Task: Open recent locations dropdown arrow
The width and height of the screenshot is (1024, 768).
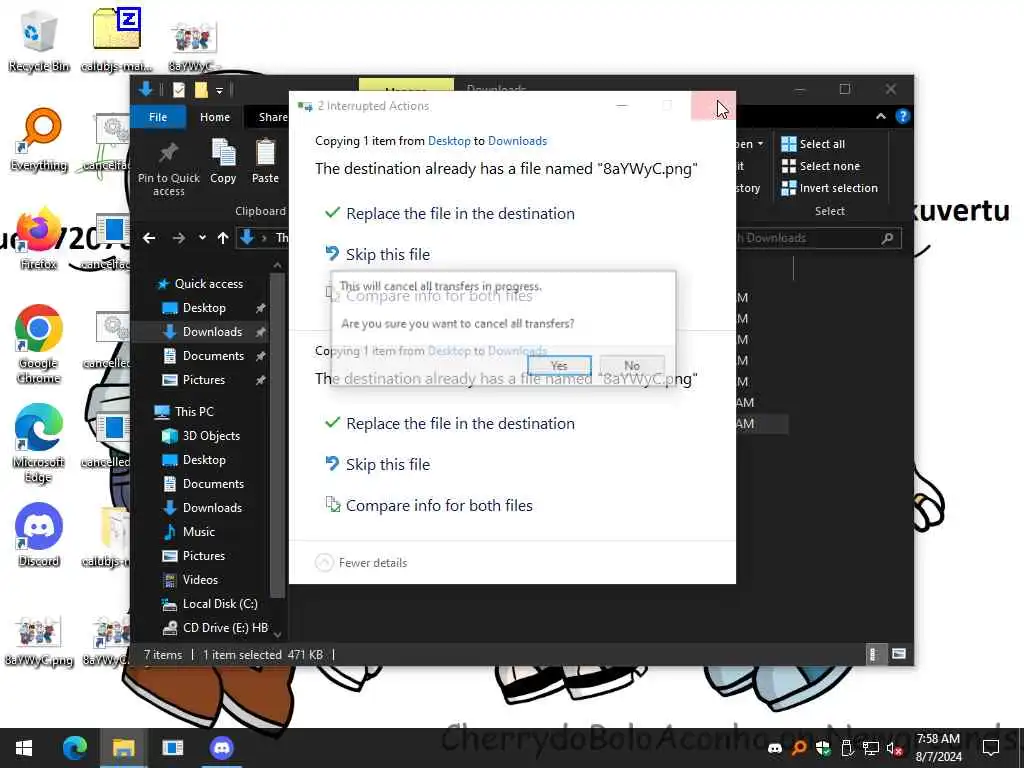Action: tap(202, 238)
